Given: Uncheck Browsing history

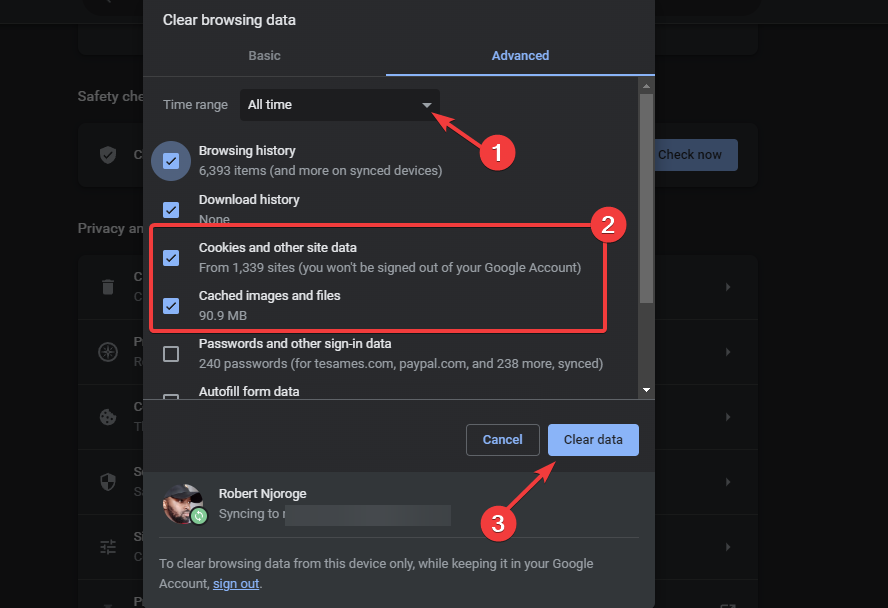Looking at the screenshot, I should tap(170, 161).
